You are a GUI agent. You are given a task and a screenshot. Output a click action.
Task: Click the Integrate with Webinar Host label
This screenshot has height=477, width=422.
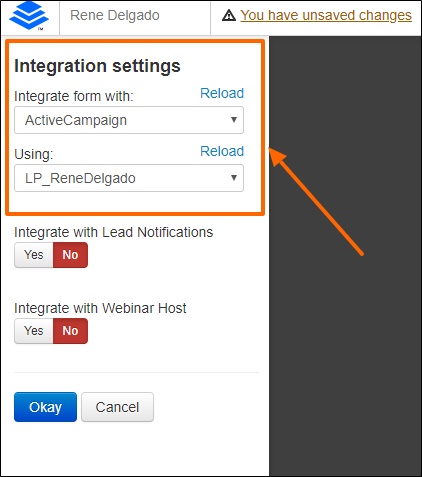(x=100, y=308)
